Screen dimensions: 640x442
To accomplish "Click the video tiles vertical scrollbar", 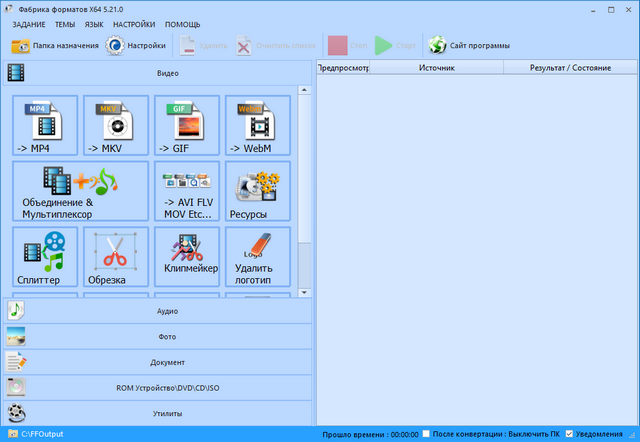I will tap(305, 170).
